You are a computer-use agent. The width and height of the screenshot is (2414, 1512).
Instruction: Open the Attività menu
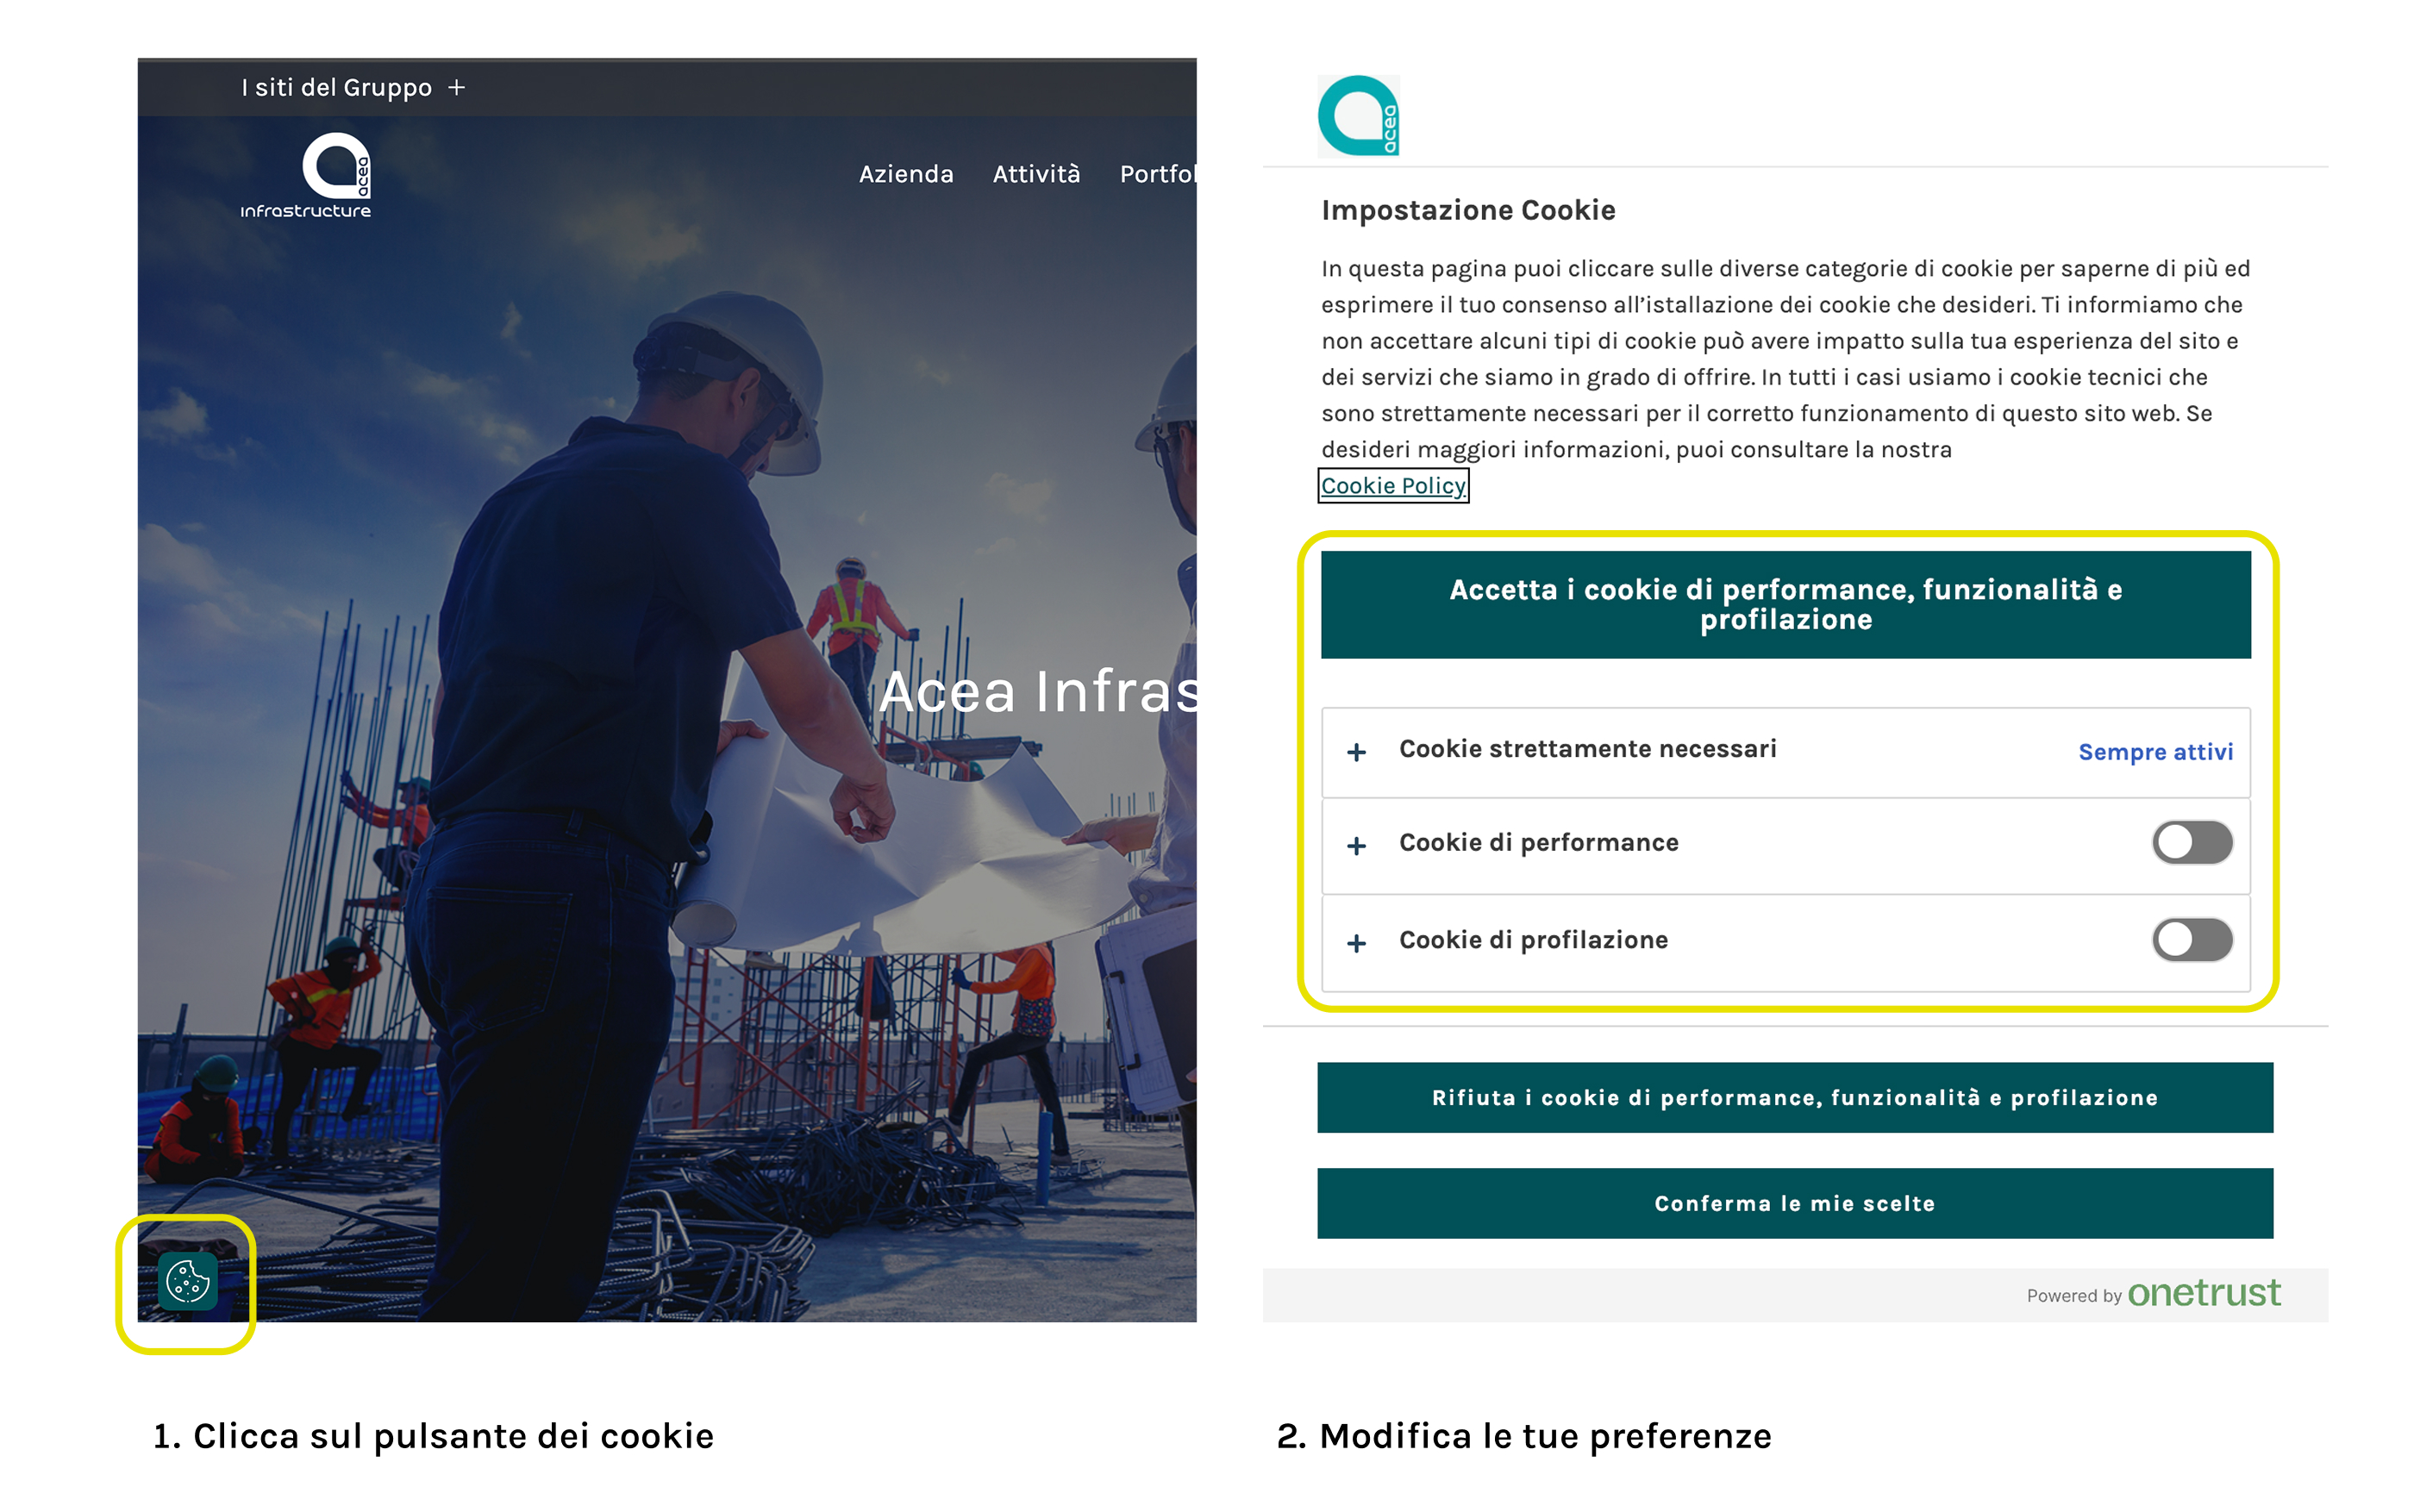coord(1036,174)
